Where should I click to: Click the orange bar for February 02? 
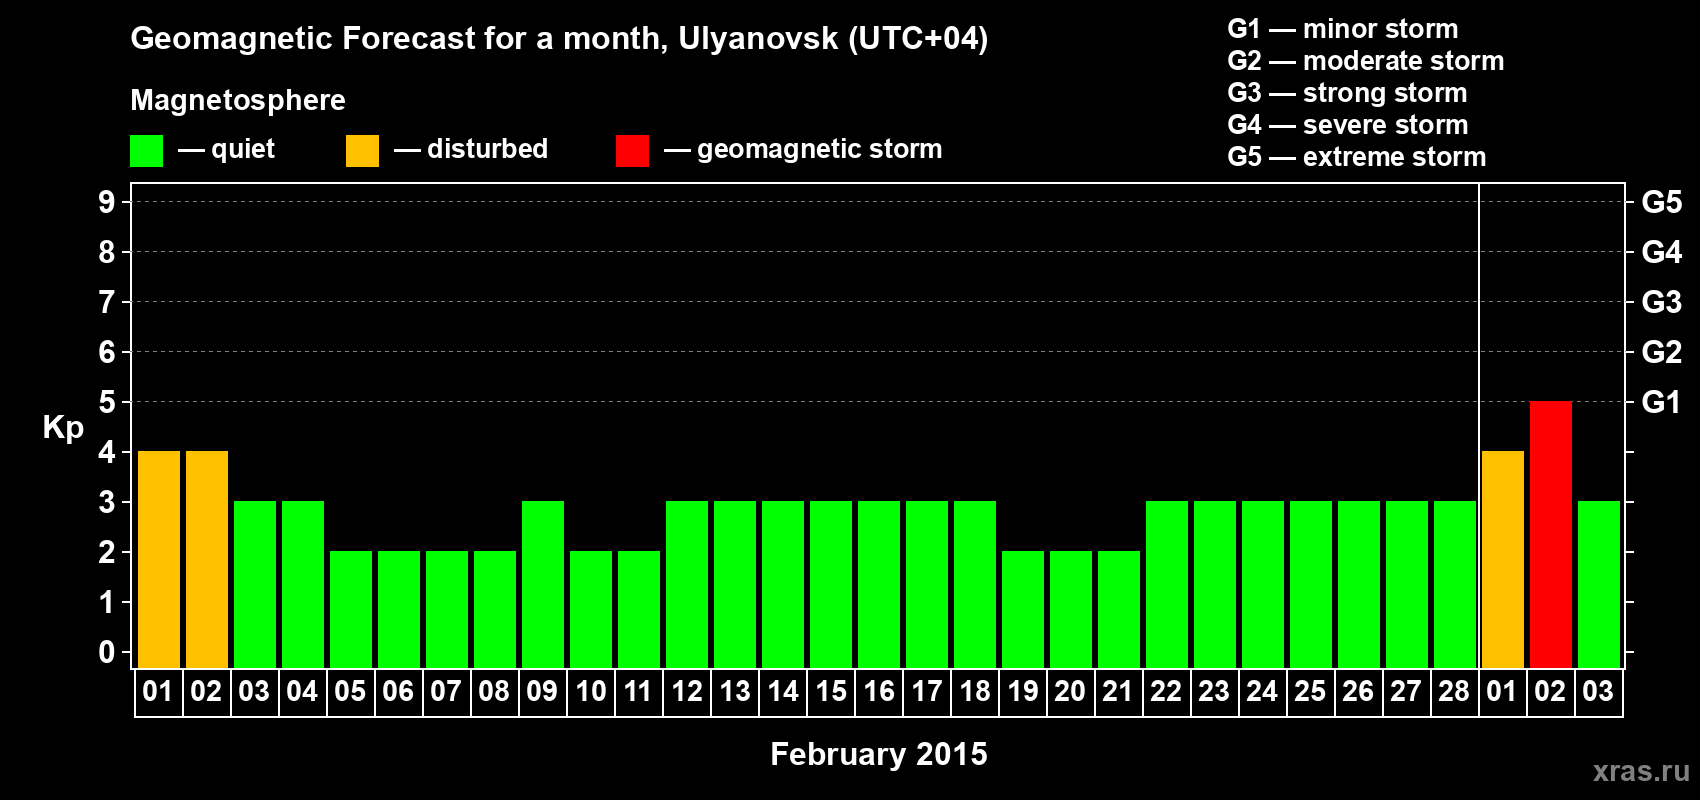pyautogui.click(x=207, y=560)
